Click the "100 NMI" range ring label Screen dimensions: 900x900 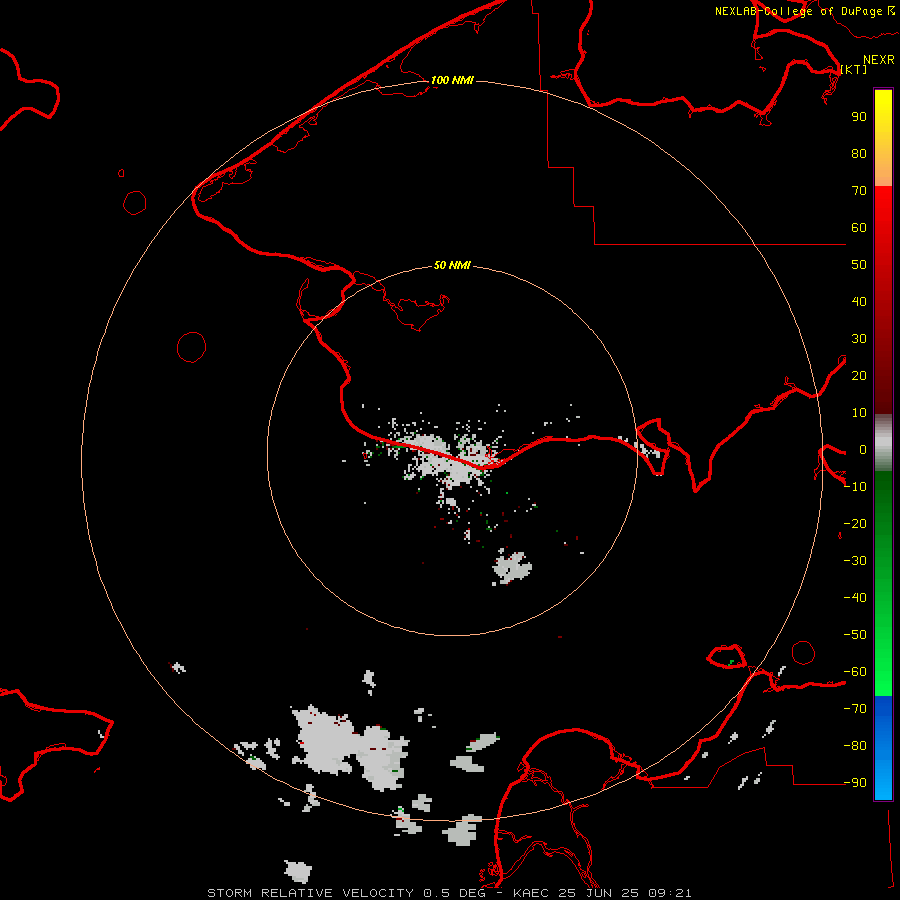click(452, 80)
